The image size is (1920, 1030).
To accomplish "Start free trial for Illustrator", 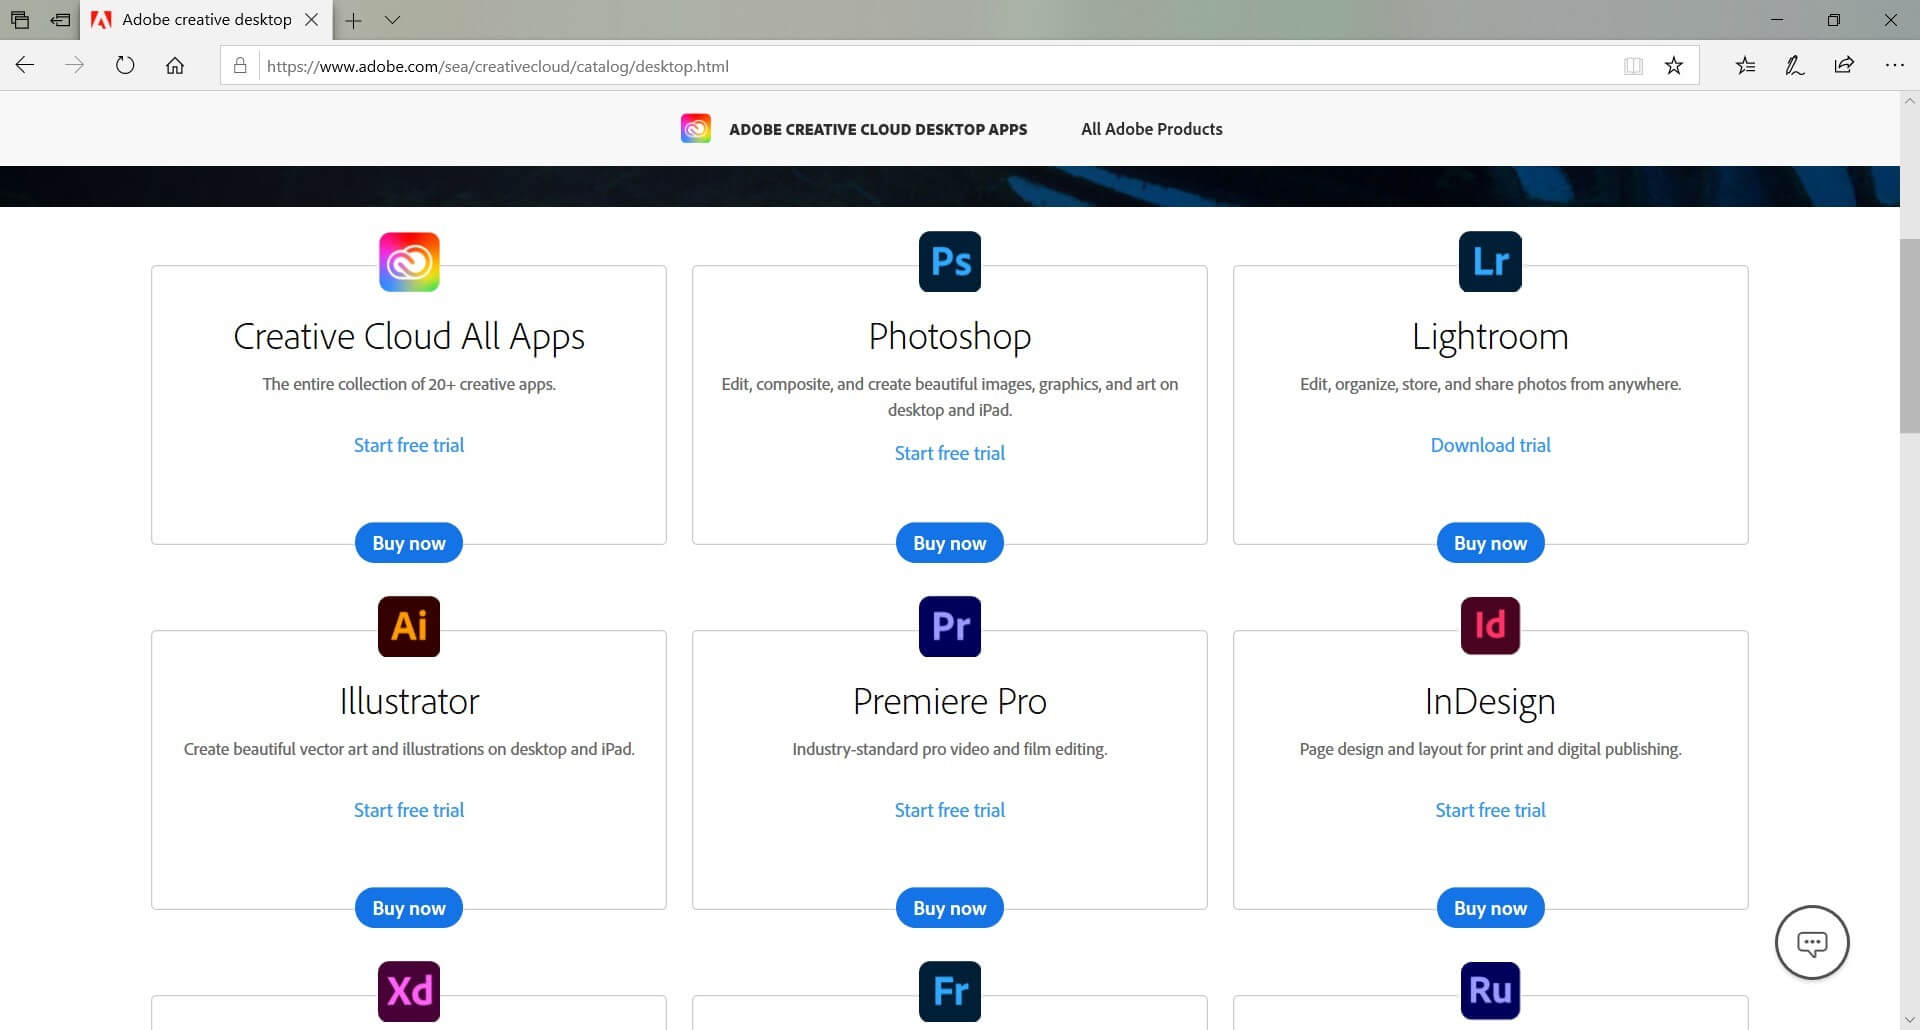I will point(409,810).
